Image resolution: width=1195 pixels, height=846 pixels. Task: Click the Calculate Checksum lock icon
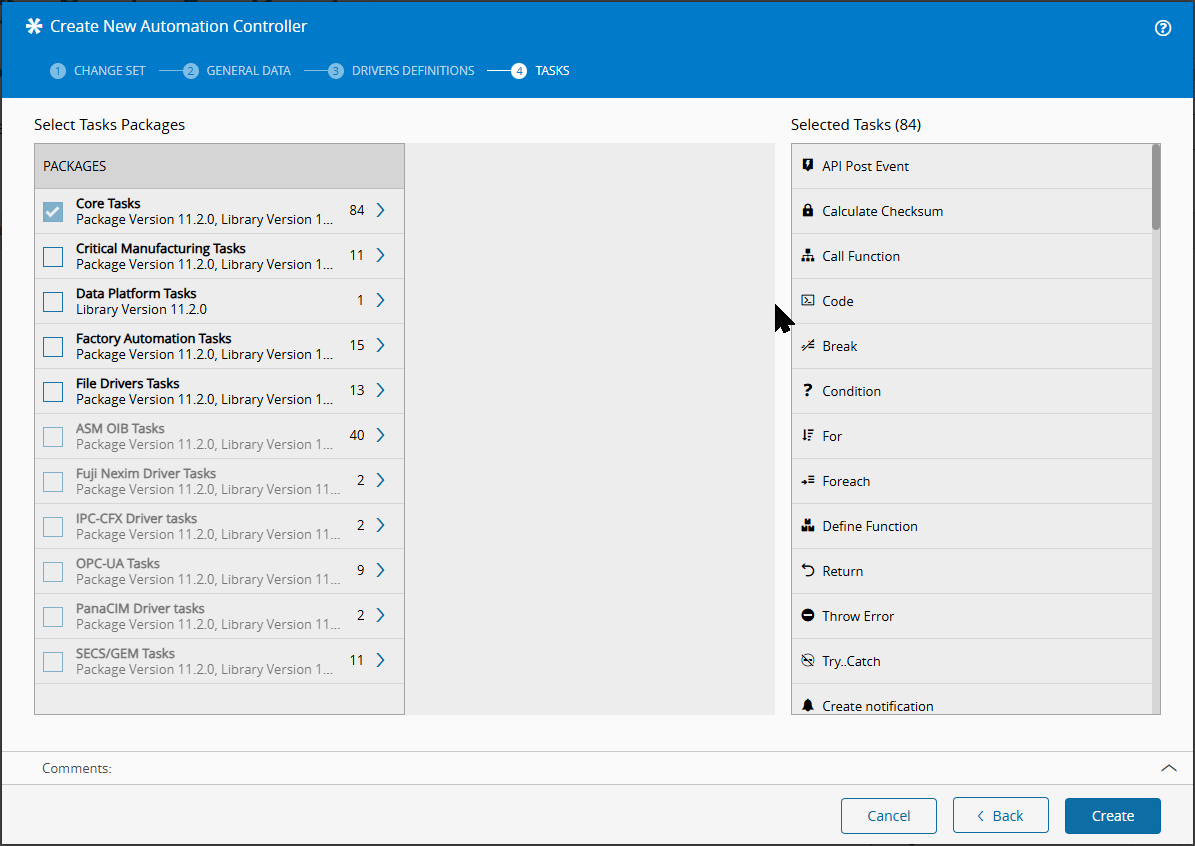(808, 211)
